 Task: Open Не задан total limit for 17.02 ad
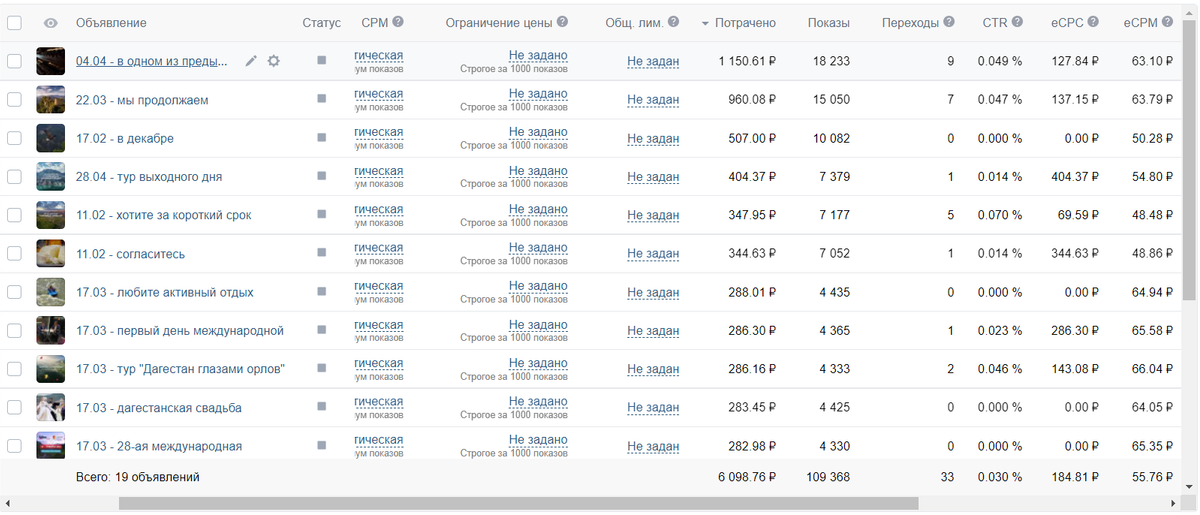653,138
